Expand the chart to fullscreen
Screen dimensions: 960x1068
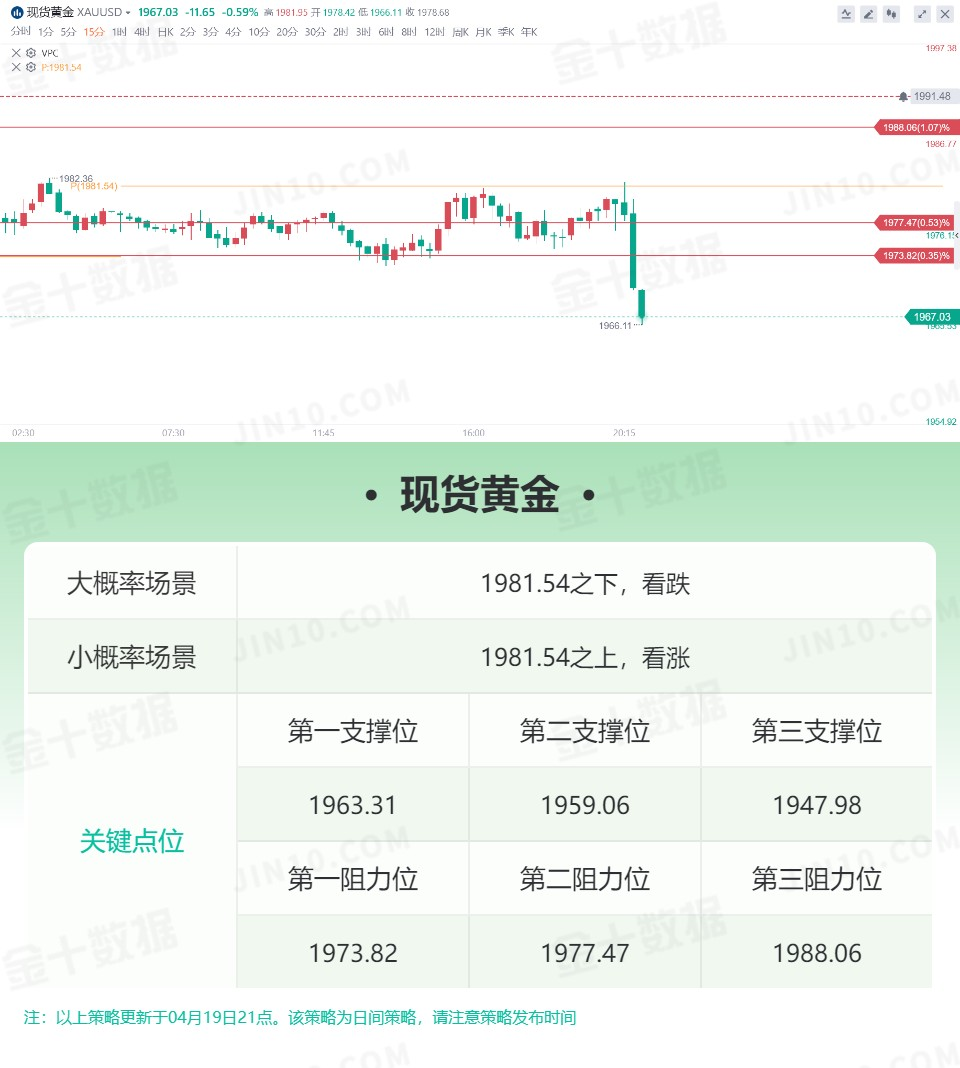922,14
